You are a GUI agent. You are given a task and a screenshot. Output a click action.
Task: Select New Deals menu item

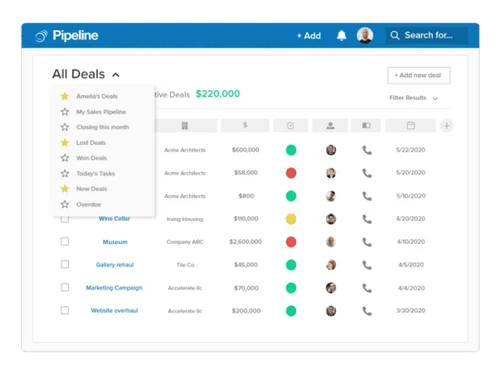pos(92,189)
